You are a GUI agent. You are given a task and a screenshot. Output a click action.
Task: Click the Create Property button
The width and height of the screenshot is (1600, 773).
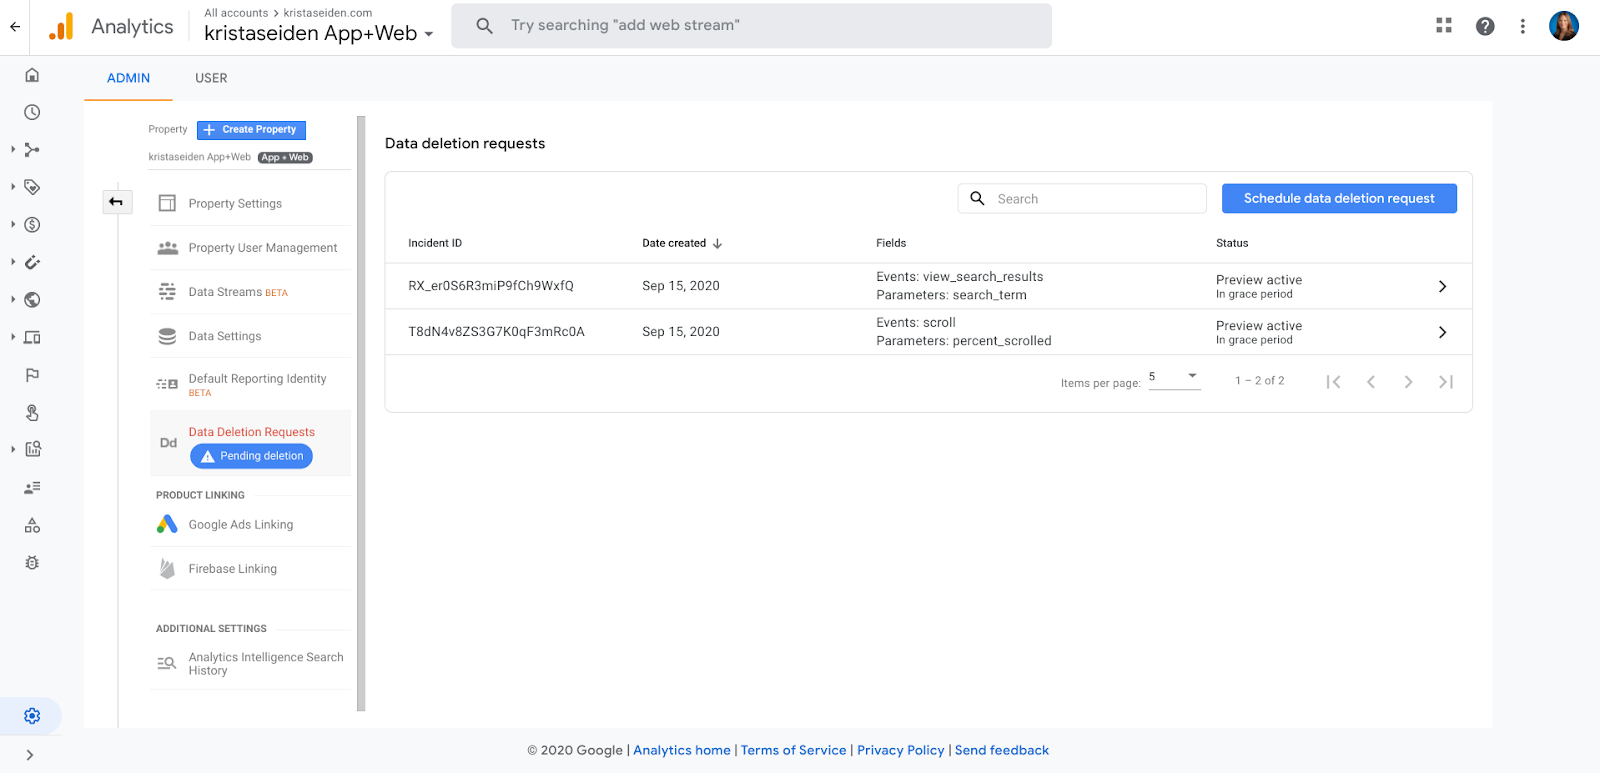tap(251, 130)
